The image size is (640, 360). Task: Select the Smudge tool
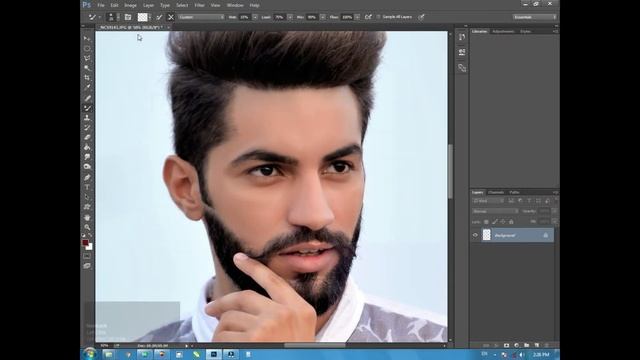coord(87,157)
